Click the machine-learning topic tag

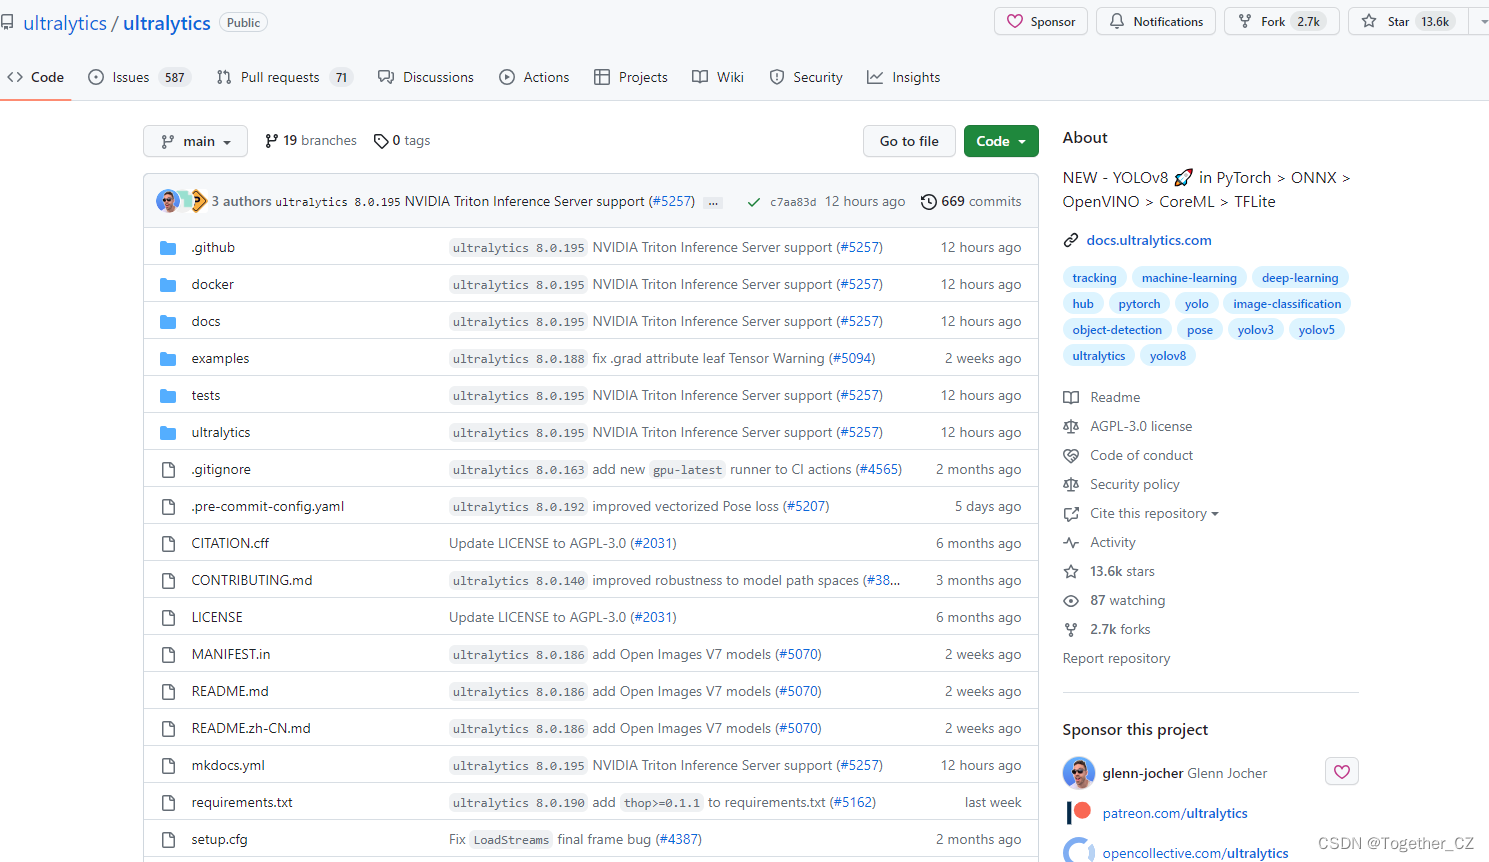(x=1189, y=278)
